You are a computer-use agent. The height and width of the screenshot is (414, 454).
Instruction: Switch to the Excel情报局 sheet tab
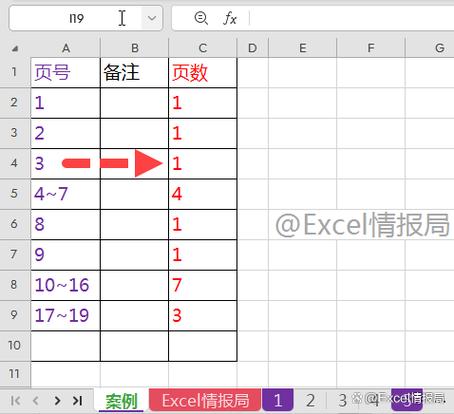(x=205, y=401)
